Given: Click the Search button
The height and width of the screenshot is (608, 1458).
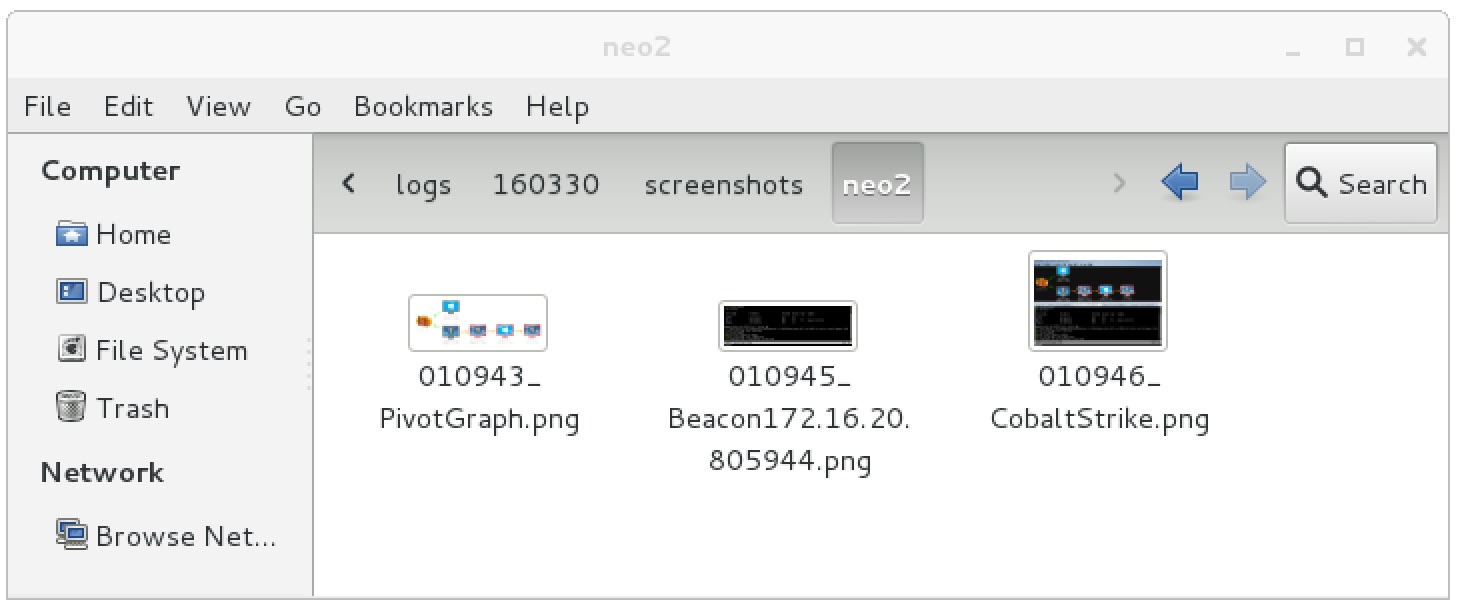Looking at the screenshot, I should click(x=1360, y=184).
